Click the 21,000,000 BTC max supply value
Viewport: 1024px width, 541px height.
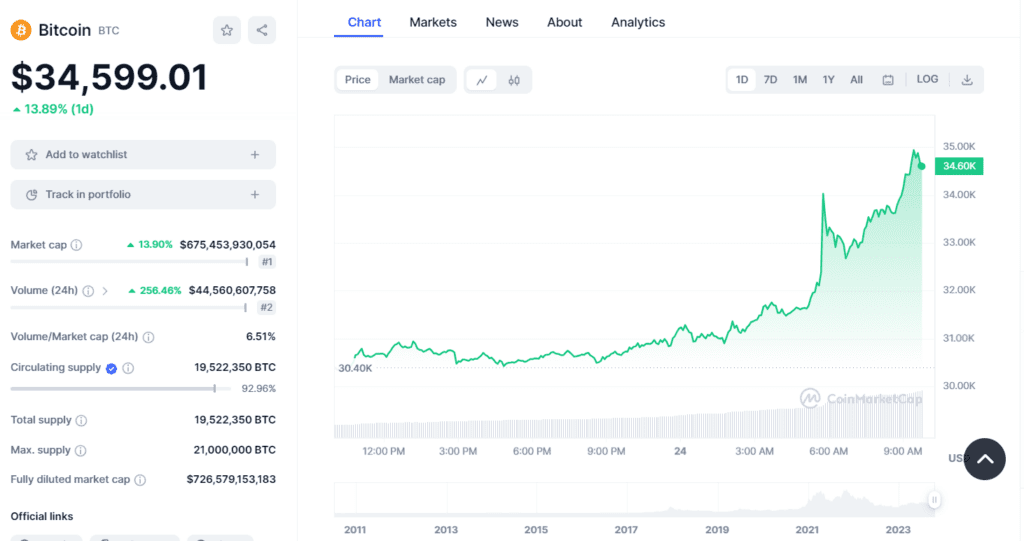point(234,450)
